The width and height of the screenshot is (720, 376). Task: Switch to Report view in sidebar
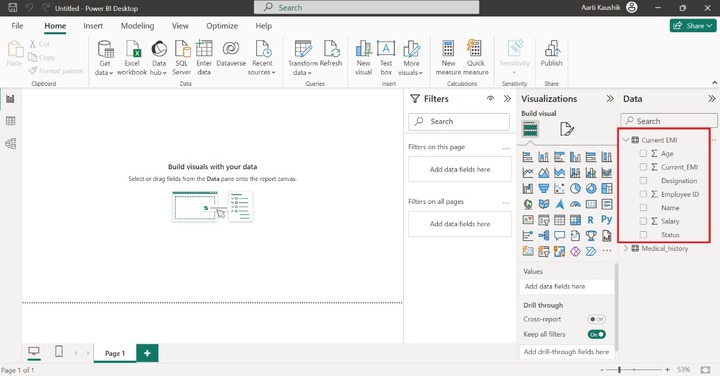[x=10, y=99]
